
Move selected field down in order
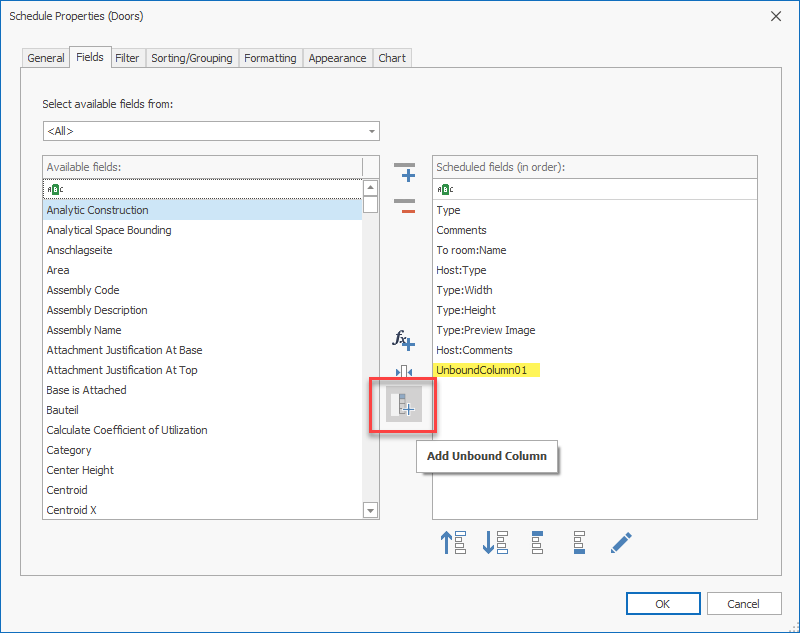(x=495, y=542)
